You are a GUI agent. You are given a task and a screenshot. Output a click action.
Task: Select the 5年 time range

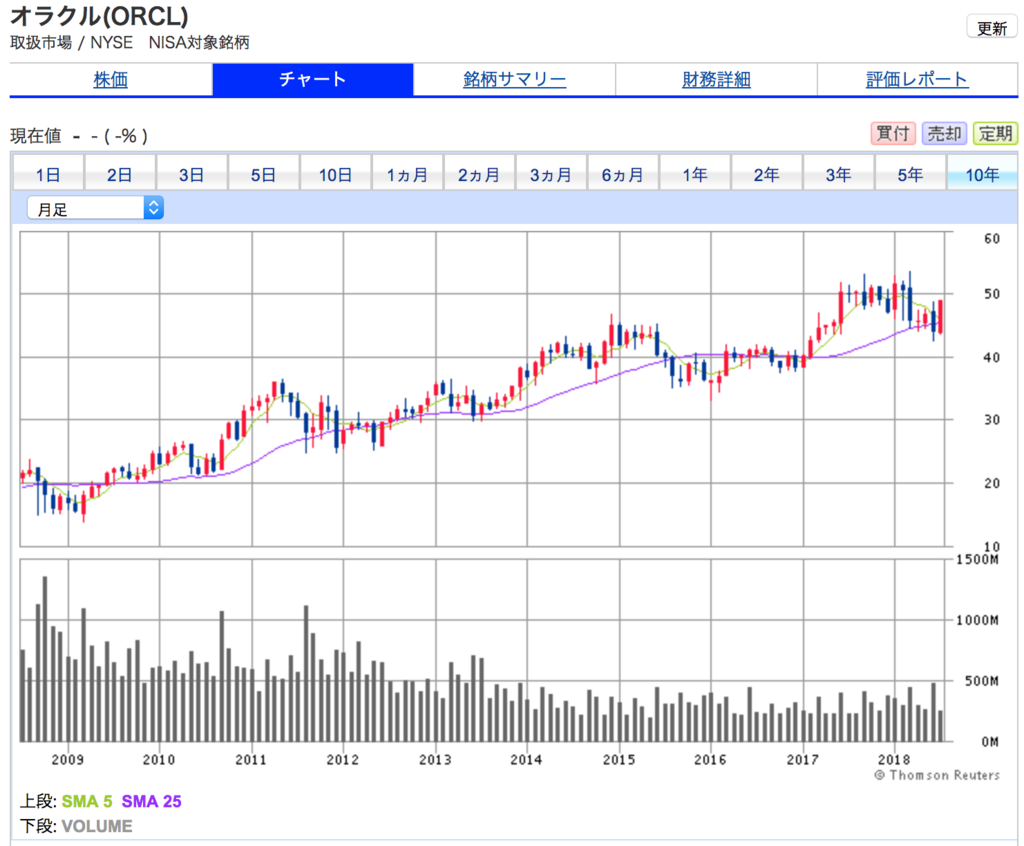[911, 172]
